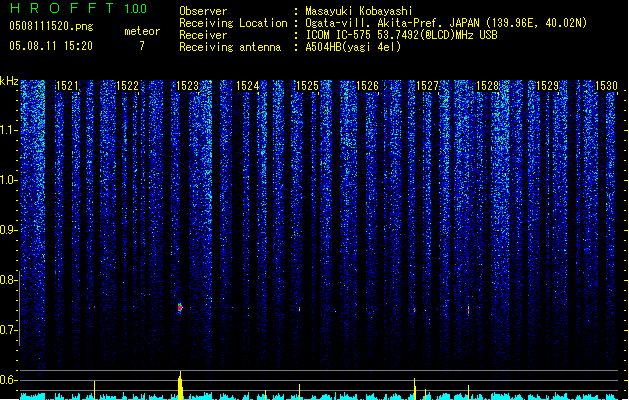Click the 0.9 frequency axis label
This screenshot has width=629, height=400.
[x=9, y=230]
